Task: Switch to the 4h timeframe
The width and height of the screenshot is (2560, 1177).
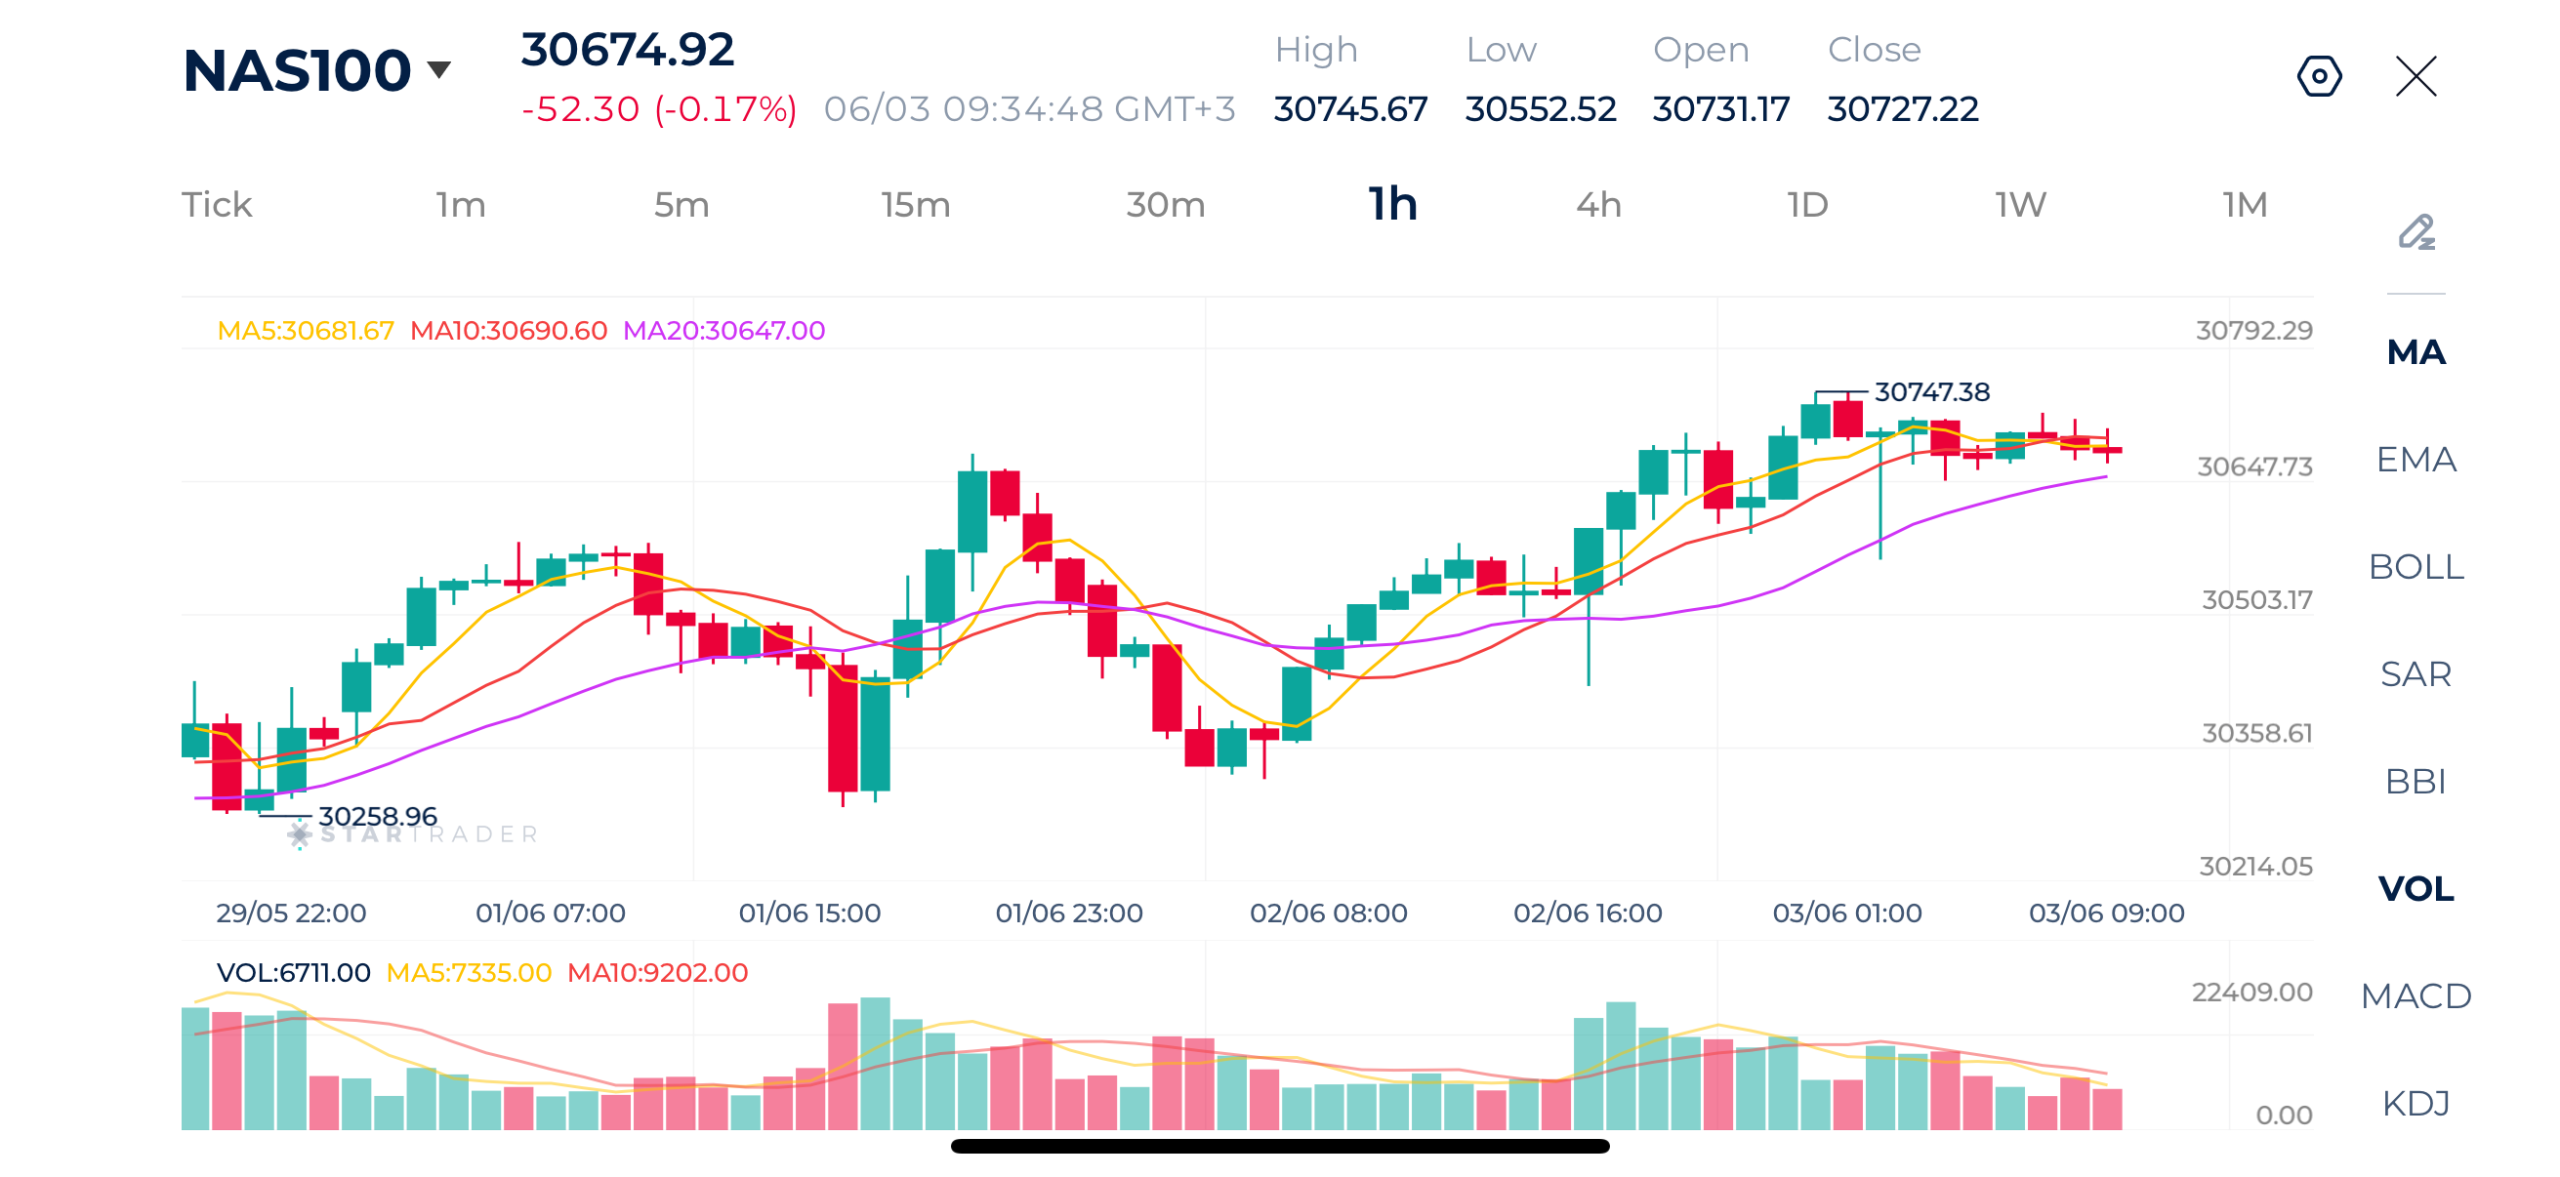Action: click(1598, 204)
